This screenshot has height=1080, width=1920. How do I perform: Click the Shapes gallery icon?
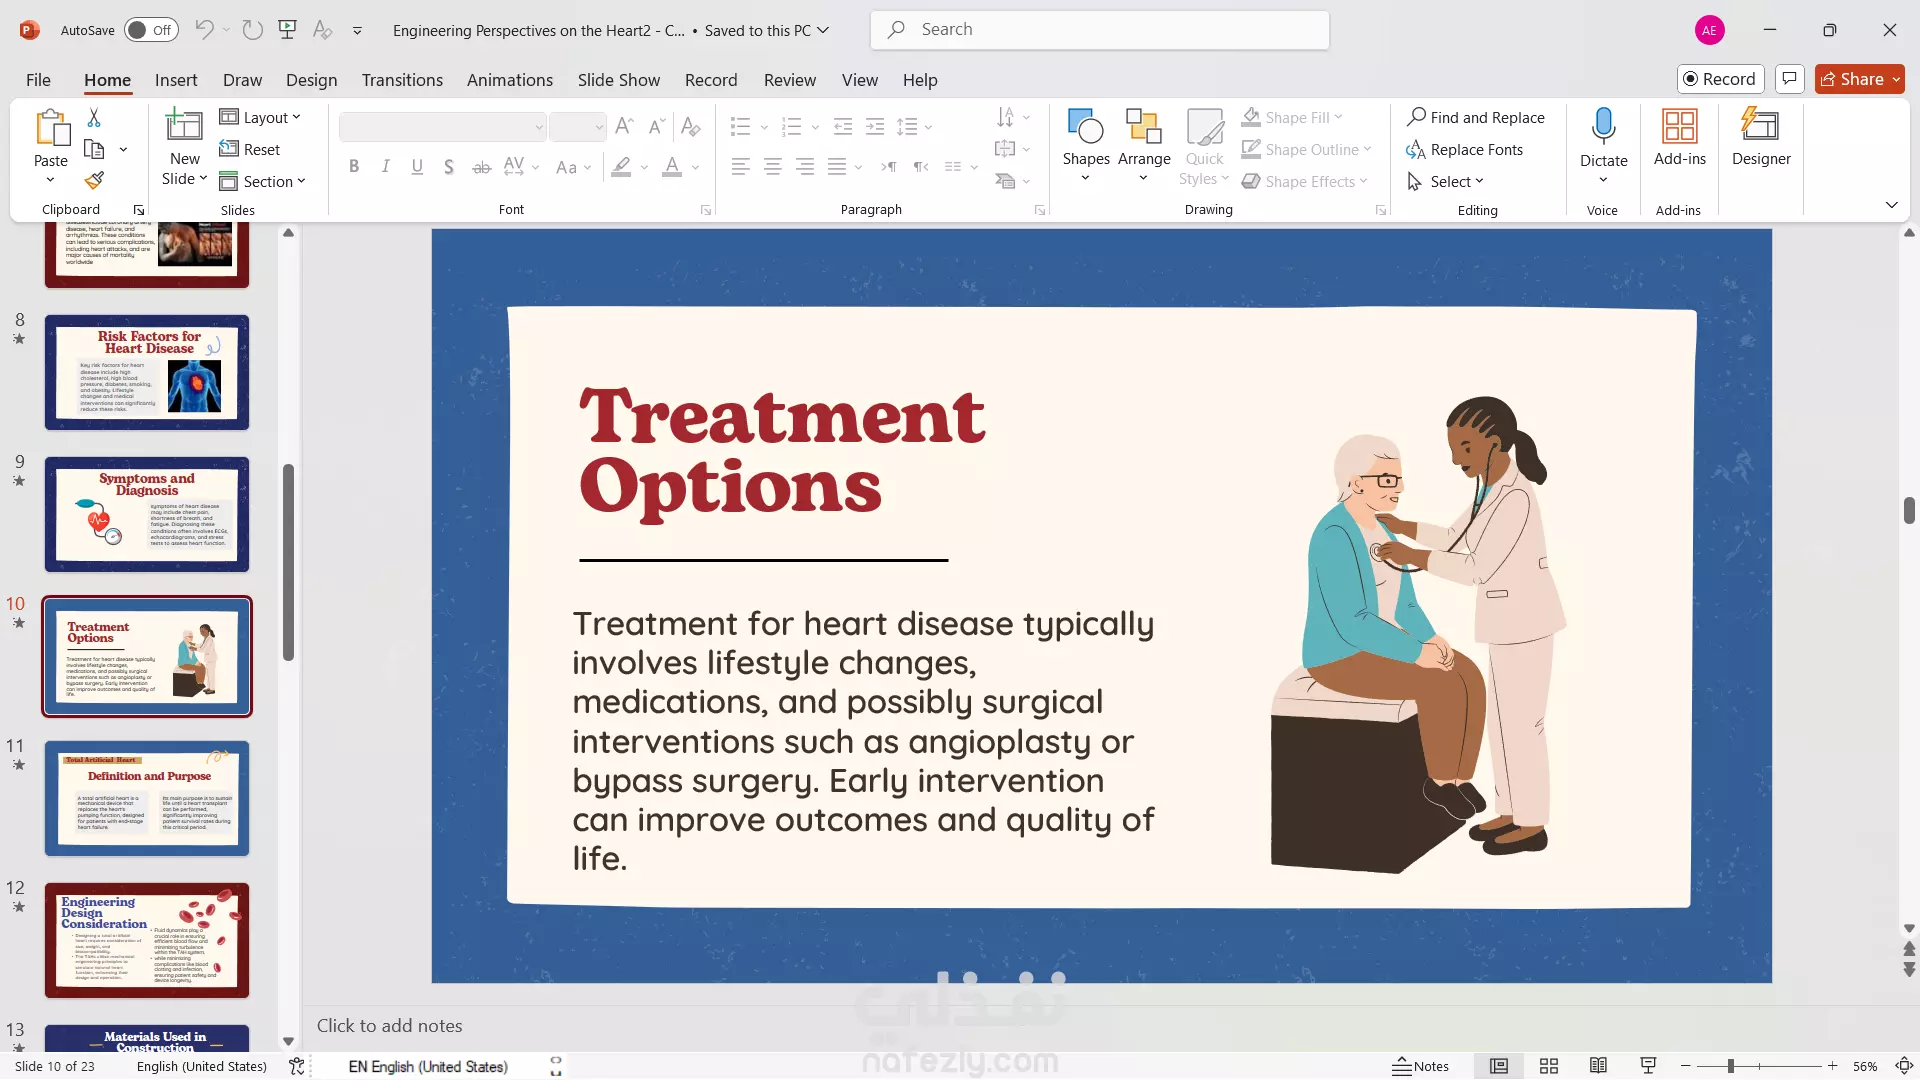1086,126
